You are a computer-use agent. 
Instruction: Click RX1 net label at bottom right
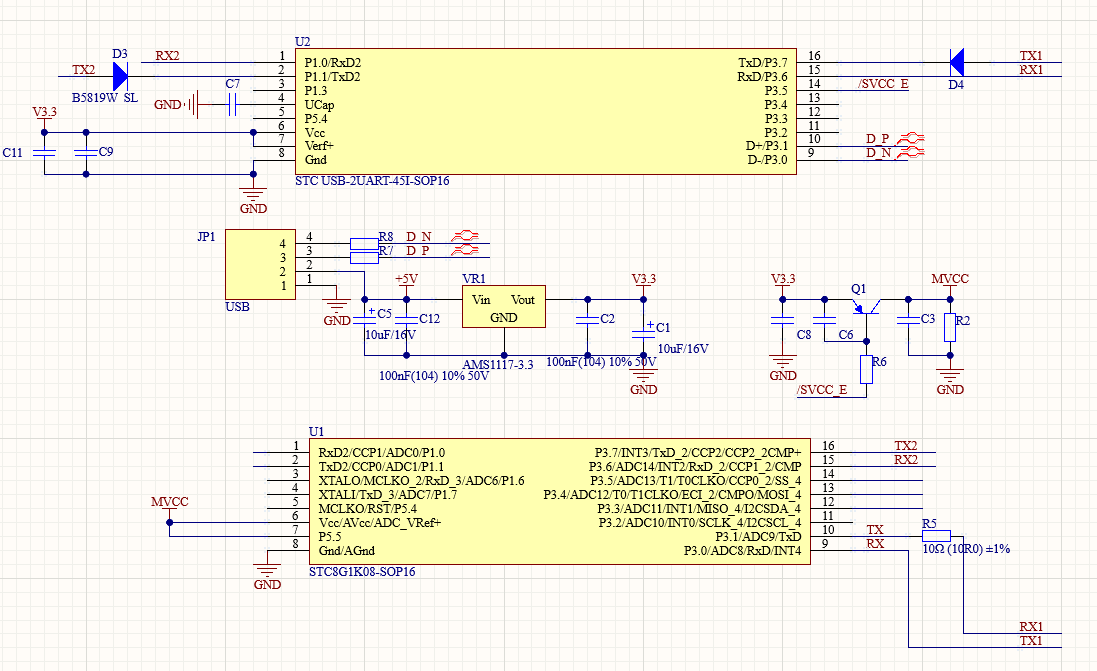coord(1031,627)
